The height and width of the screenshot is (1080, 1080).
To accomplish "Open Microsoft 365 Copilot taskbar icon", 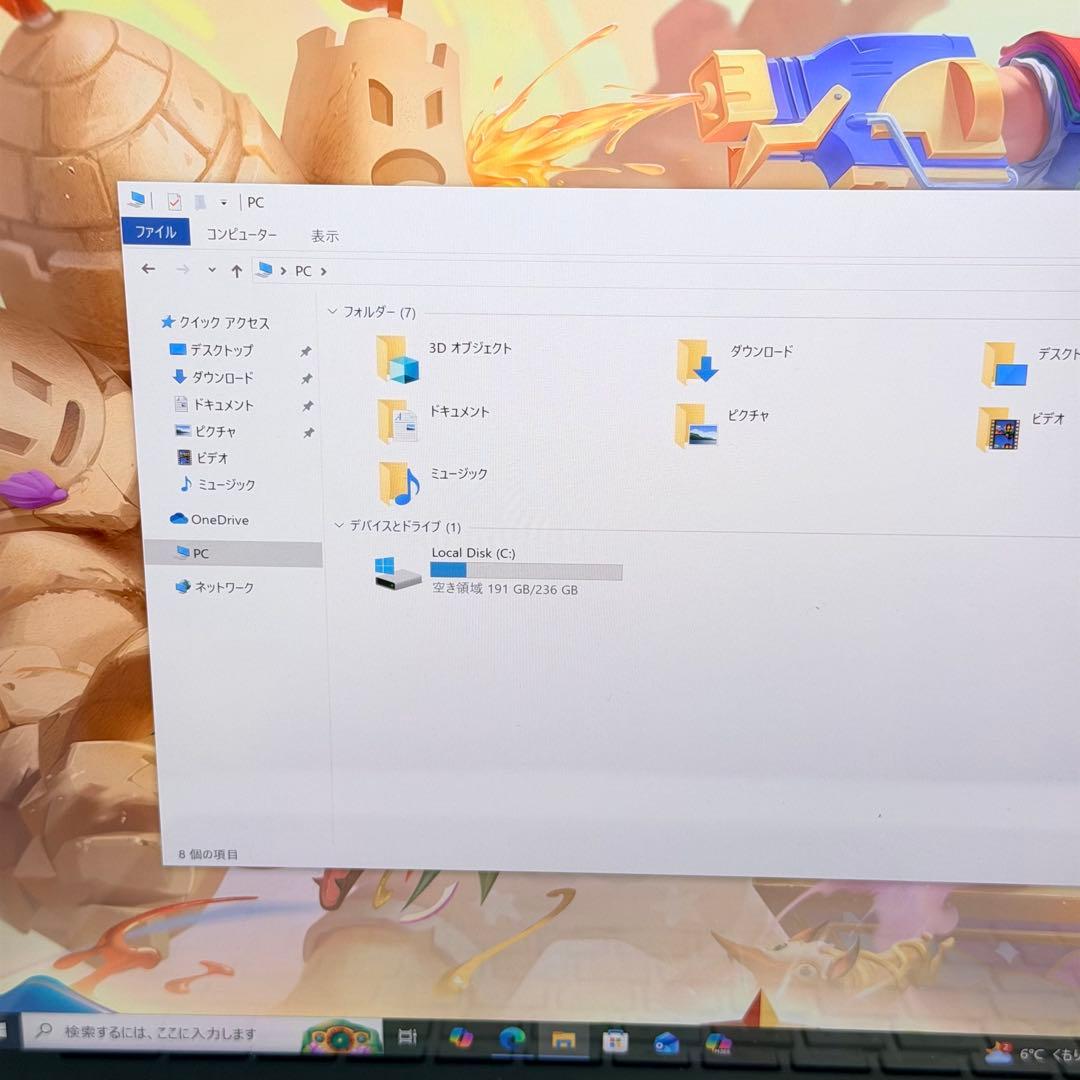I will coord(718,1044).
